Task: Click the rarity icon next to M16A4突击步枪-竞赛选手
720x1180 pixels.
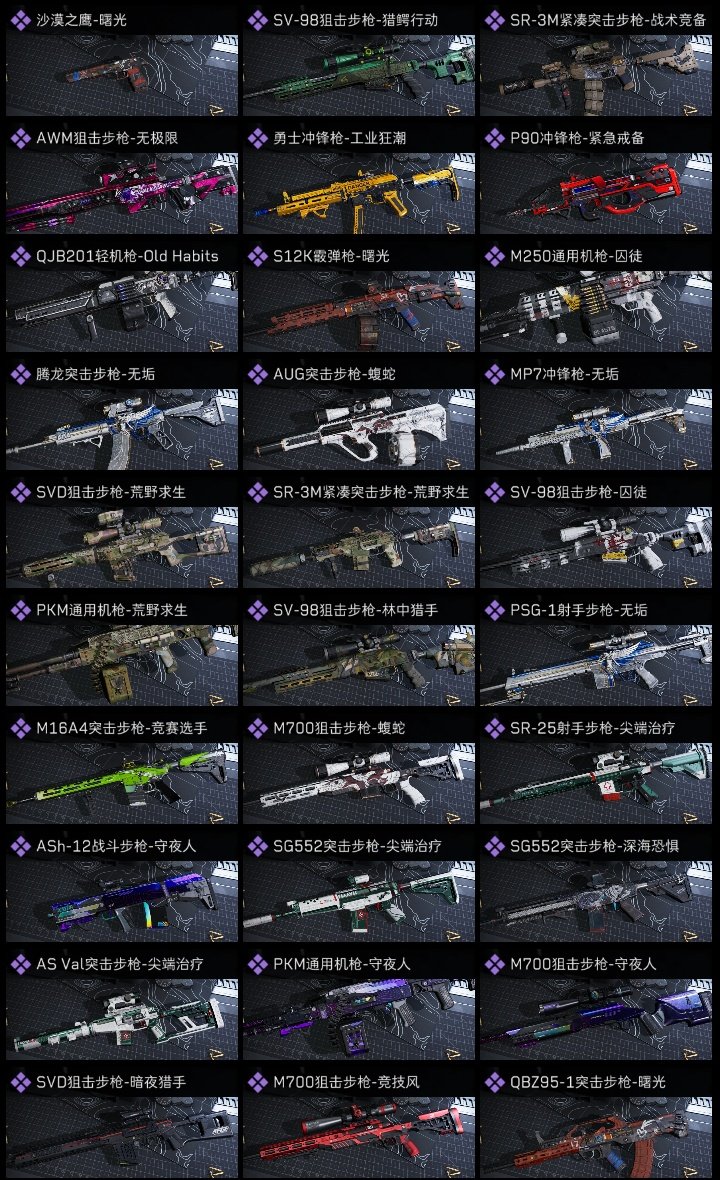Action: point(20,728)
